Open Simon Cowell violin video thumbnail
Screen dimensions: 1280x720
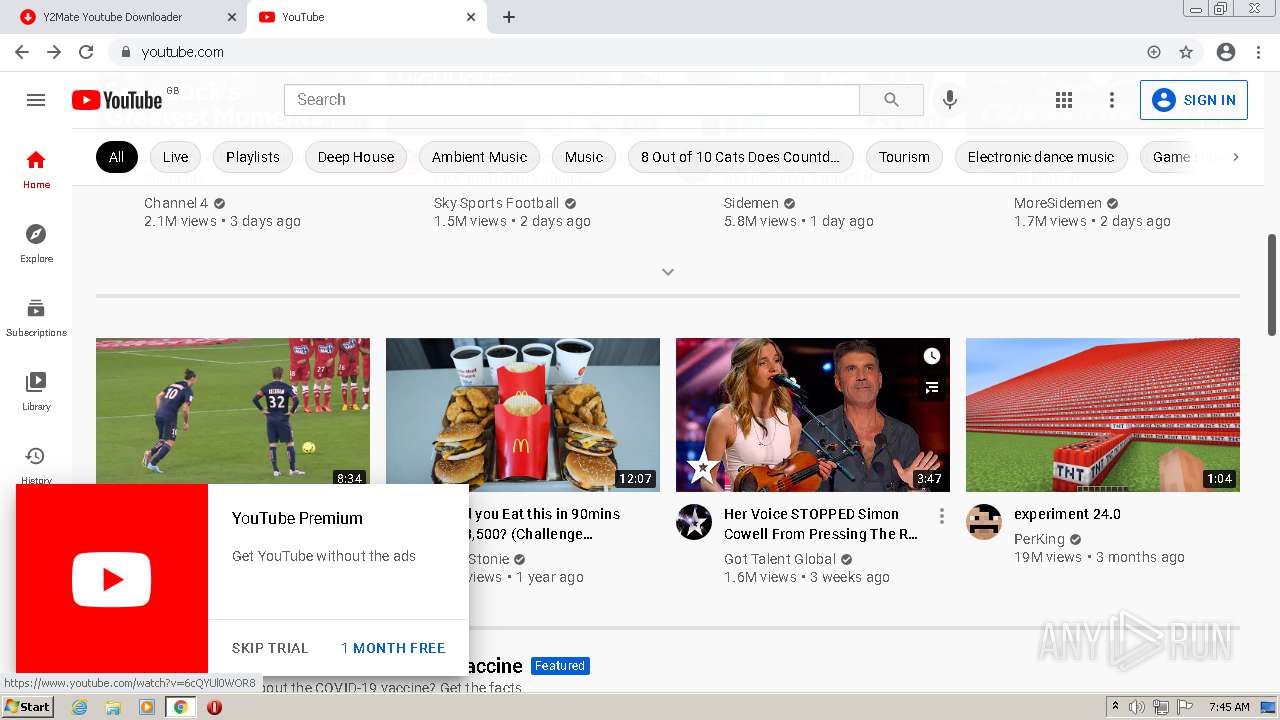click(x=813, y=415)
